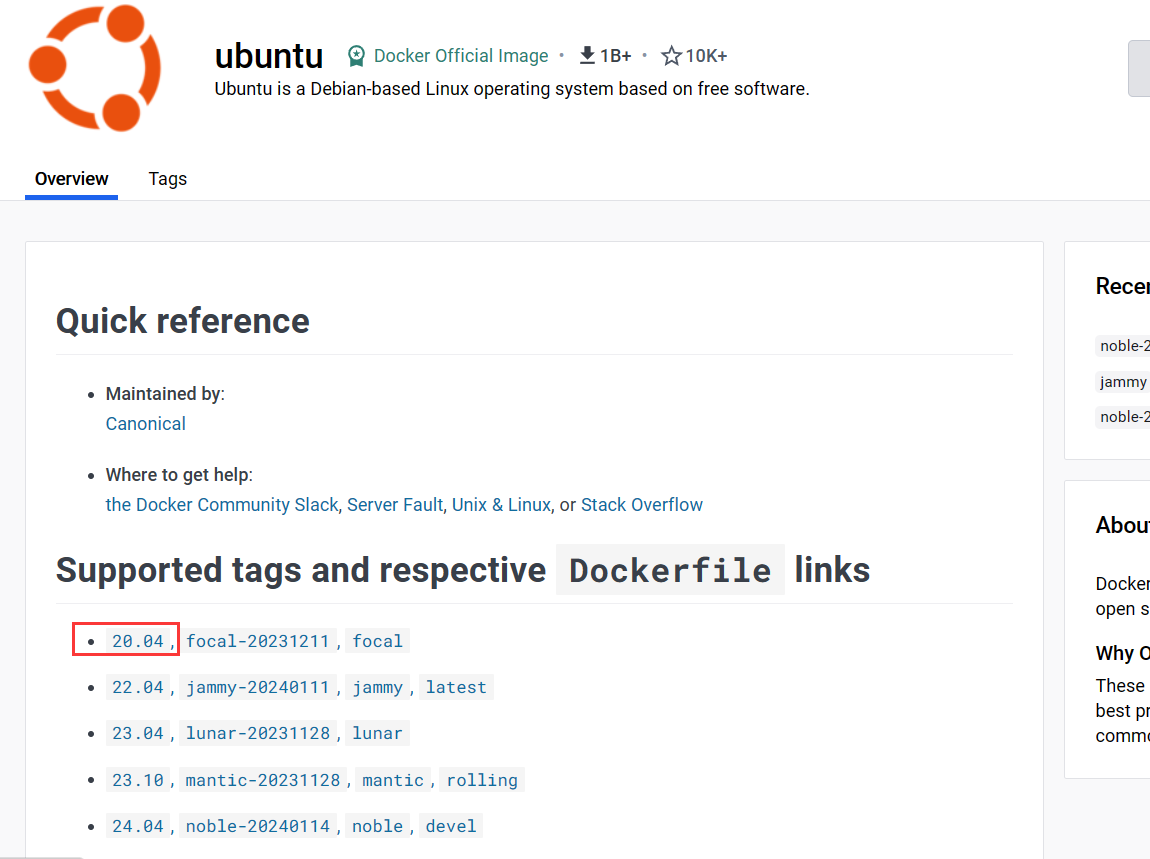Open the Overview tab
Screen dimensions: 1150x859
(x=71, y=179)
